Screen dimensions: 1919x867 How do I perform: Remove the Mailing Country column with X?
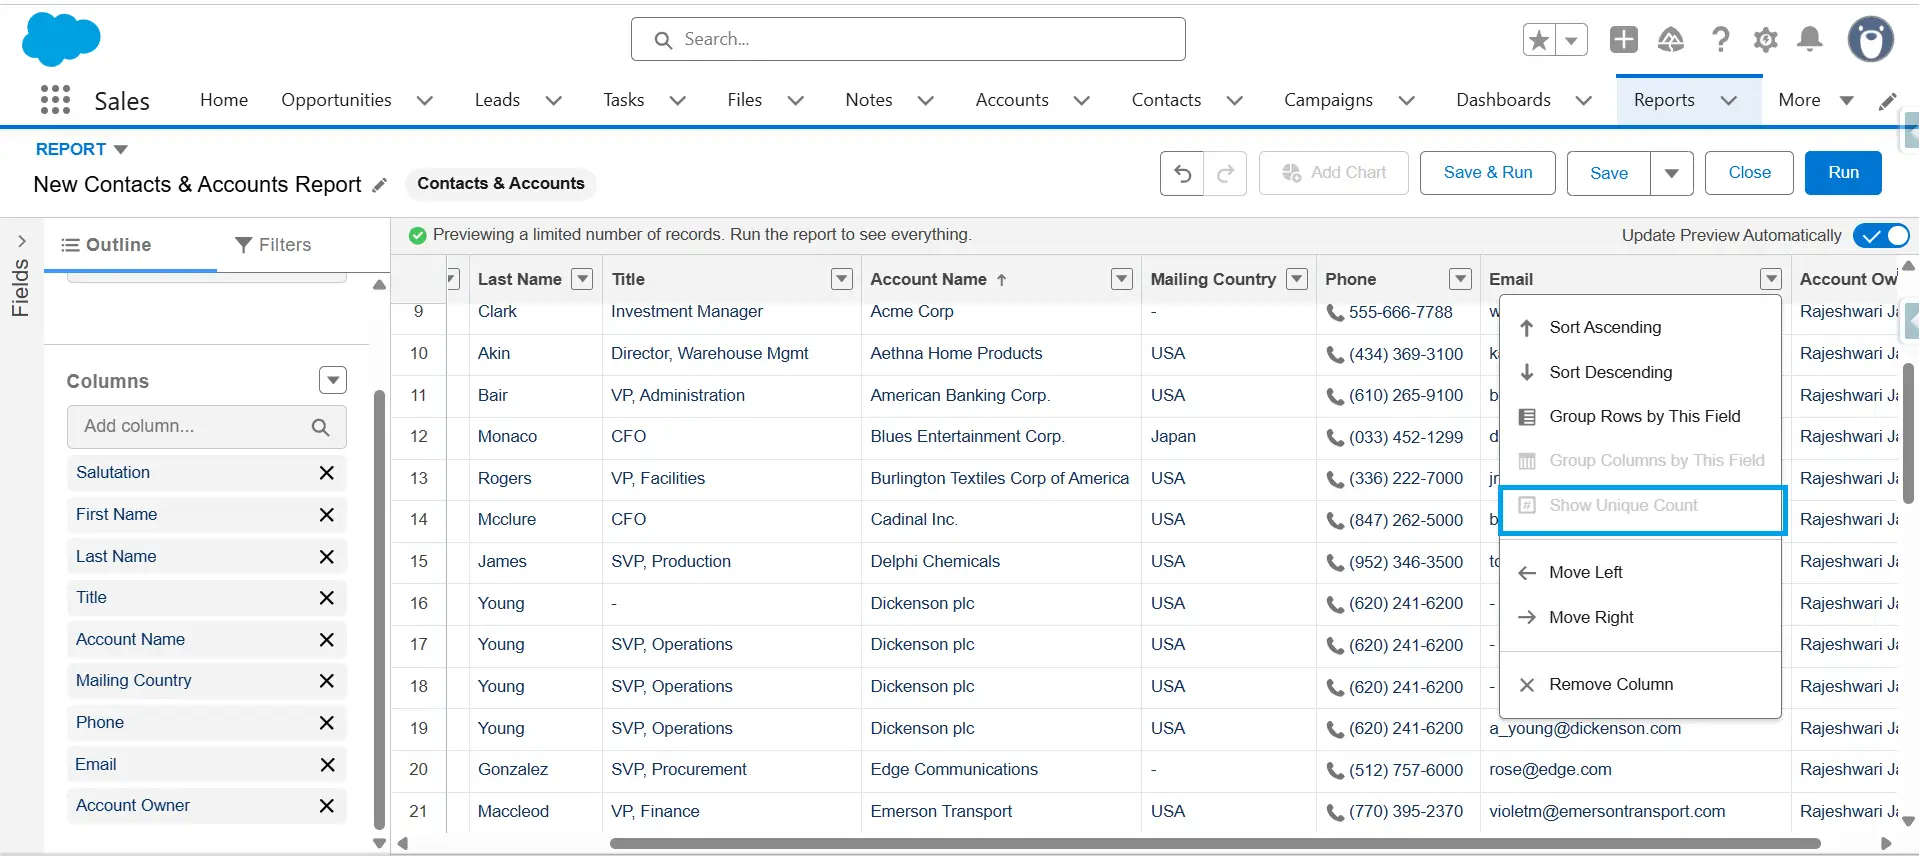[x=327, y=681]
